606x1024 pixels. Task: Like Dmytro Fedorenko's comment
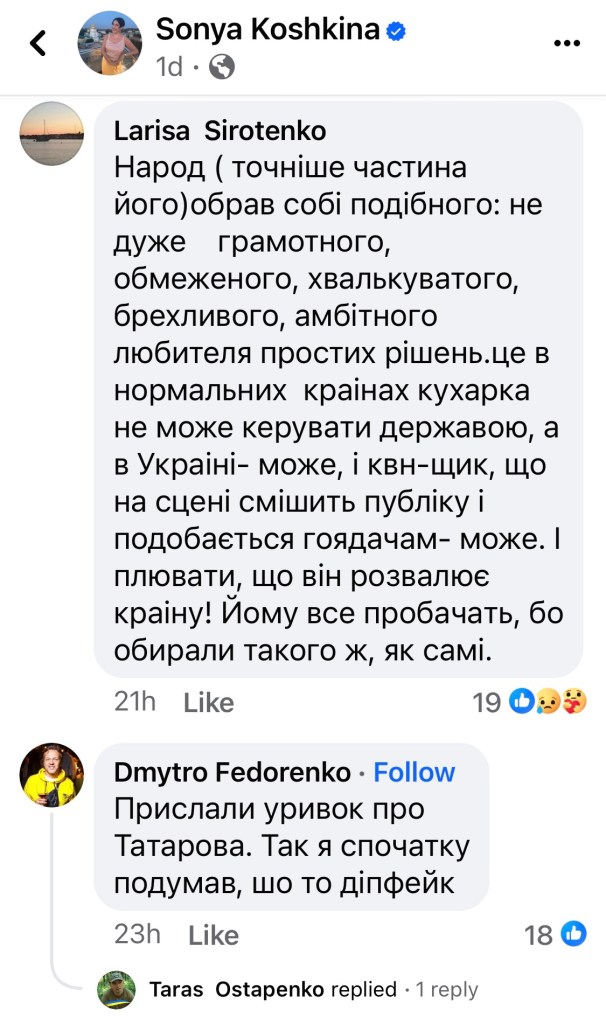(x=214, y=936)
